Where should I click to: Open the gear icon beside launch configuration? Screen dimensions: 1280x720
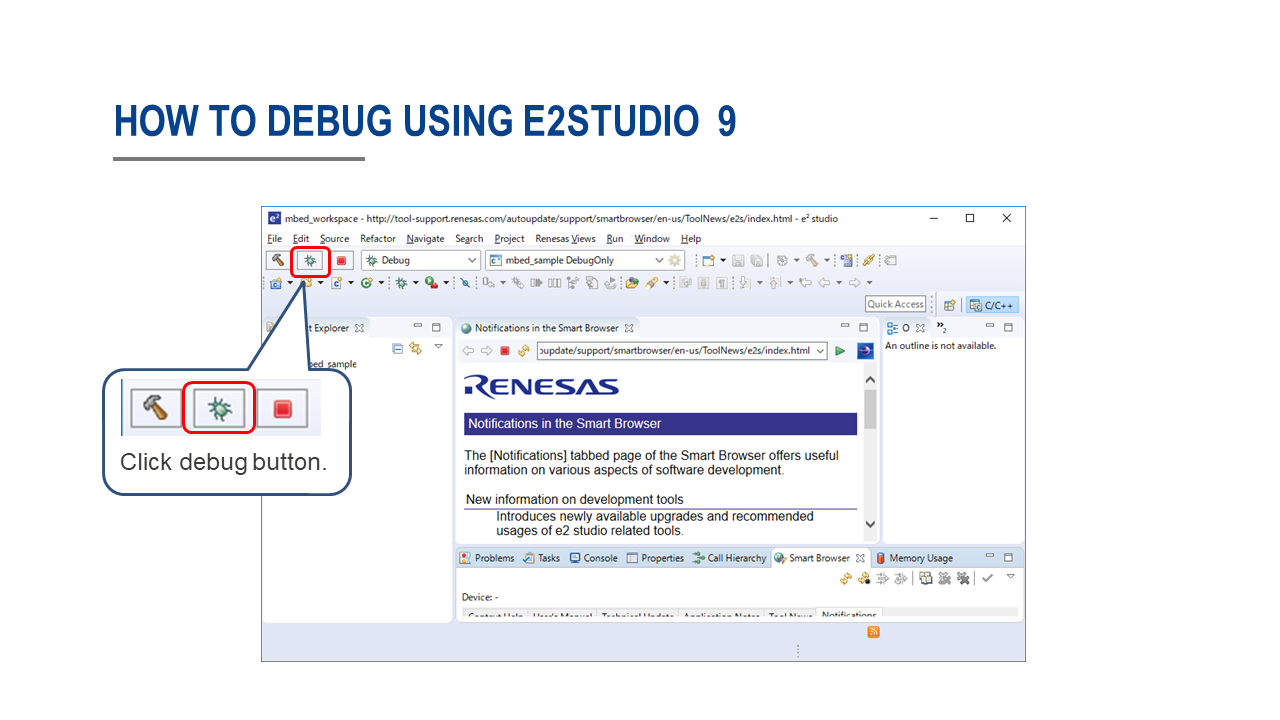click(675, 260)
